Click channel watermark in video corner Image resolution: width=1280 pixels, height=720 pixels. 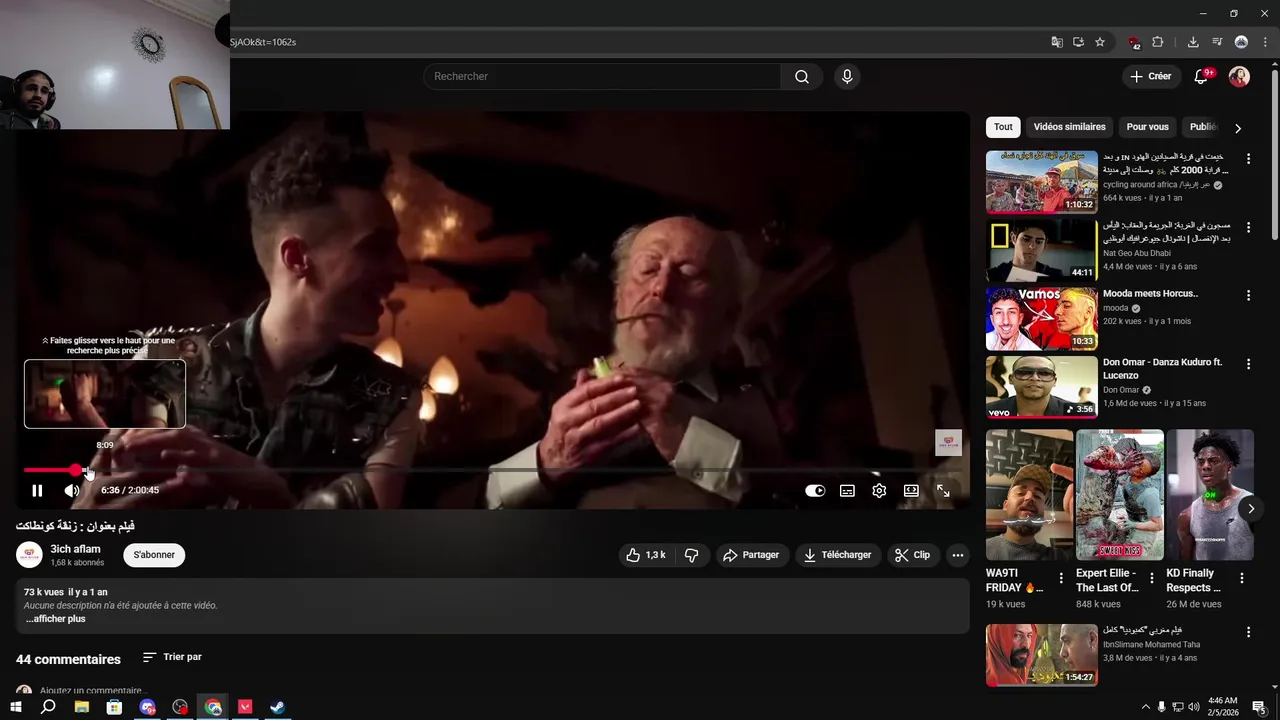tap(948, 443)
